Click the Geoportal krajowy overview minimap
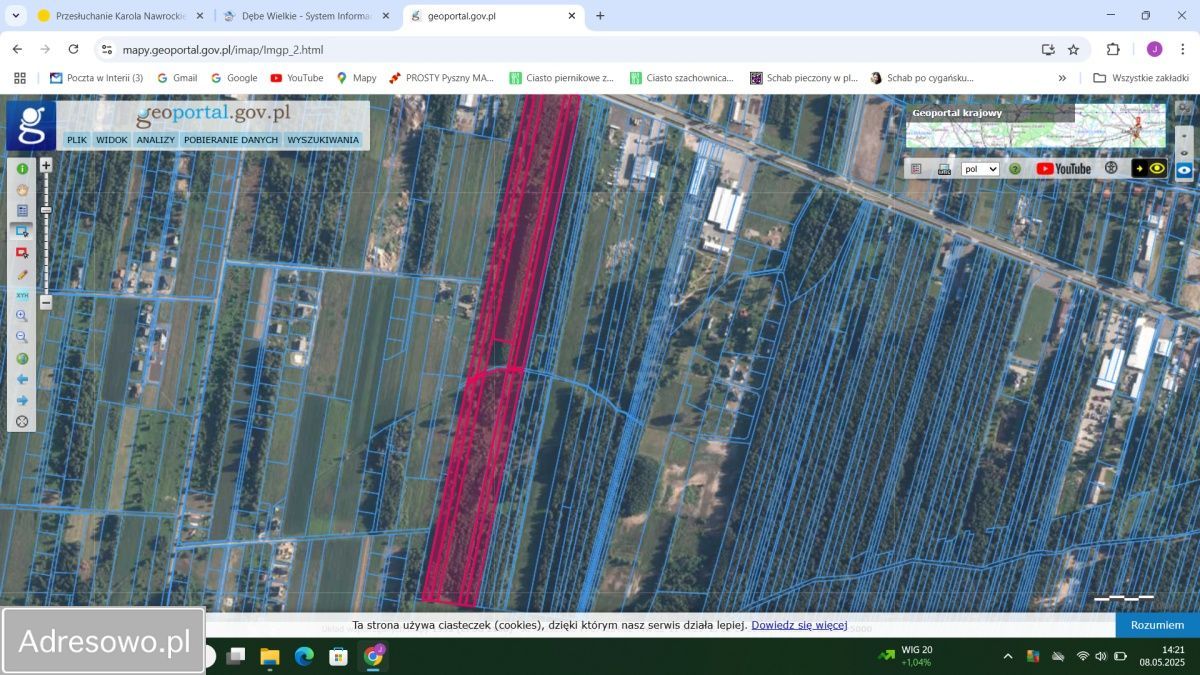The image size is (1200, 675). point(1036,126)
